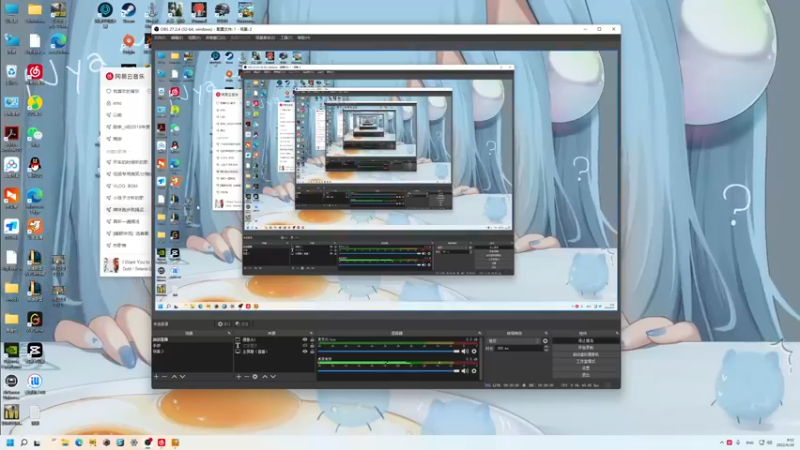Viewport: 800px width, 450px height.
Task: Open the PUBG helmet desktop shortcut
Action: click(222, 12)
